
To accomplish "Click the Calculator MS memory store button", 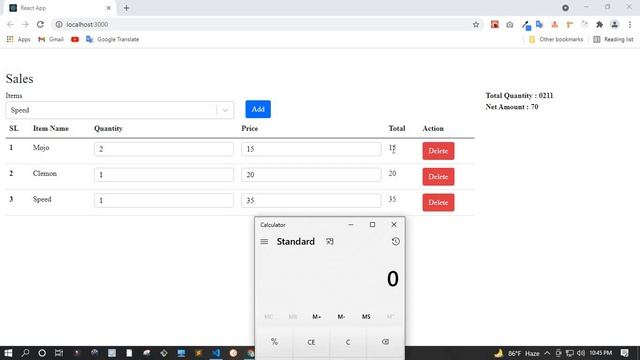I will click(366, 317).
